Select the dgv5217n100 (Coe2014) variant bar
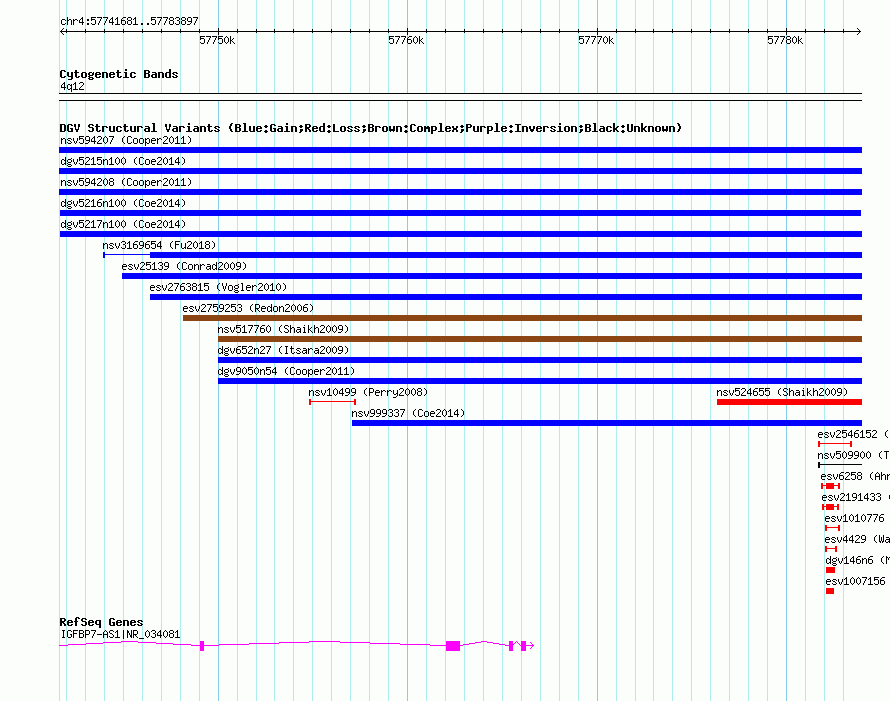The height and width of the screenshot is (701, 890). [460, 234]
